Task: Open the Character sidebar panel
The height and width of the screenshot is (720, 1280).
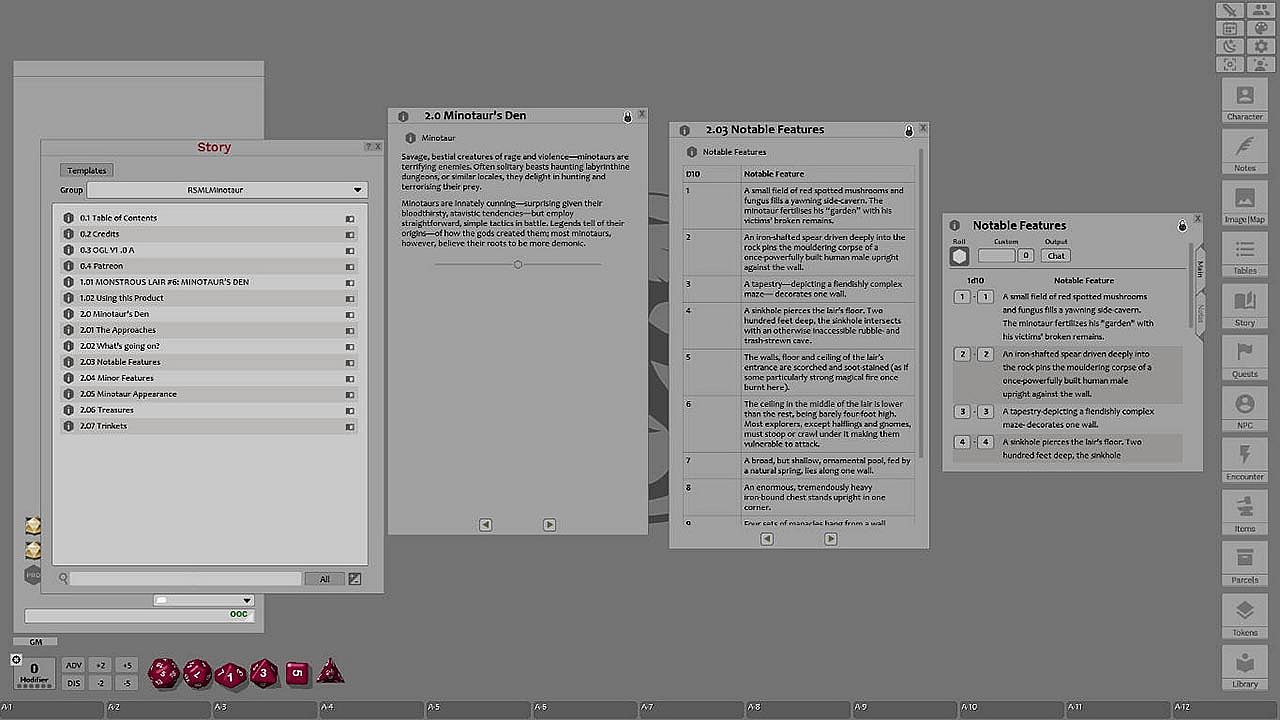Action: pos(1245,101)
